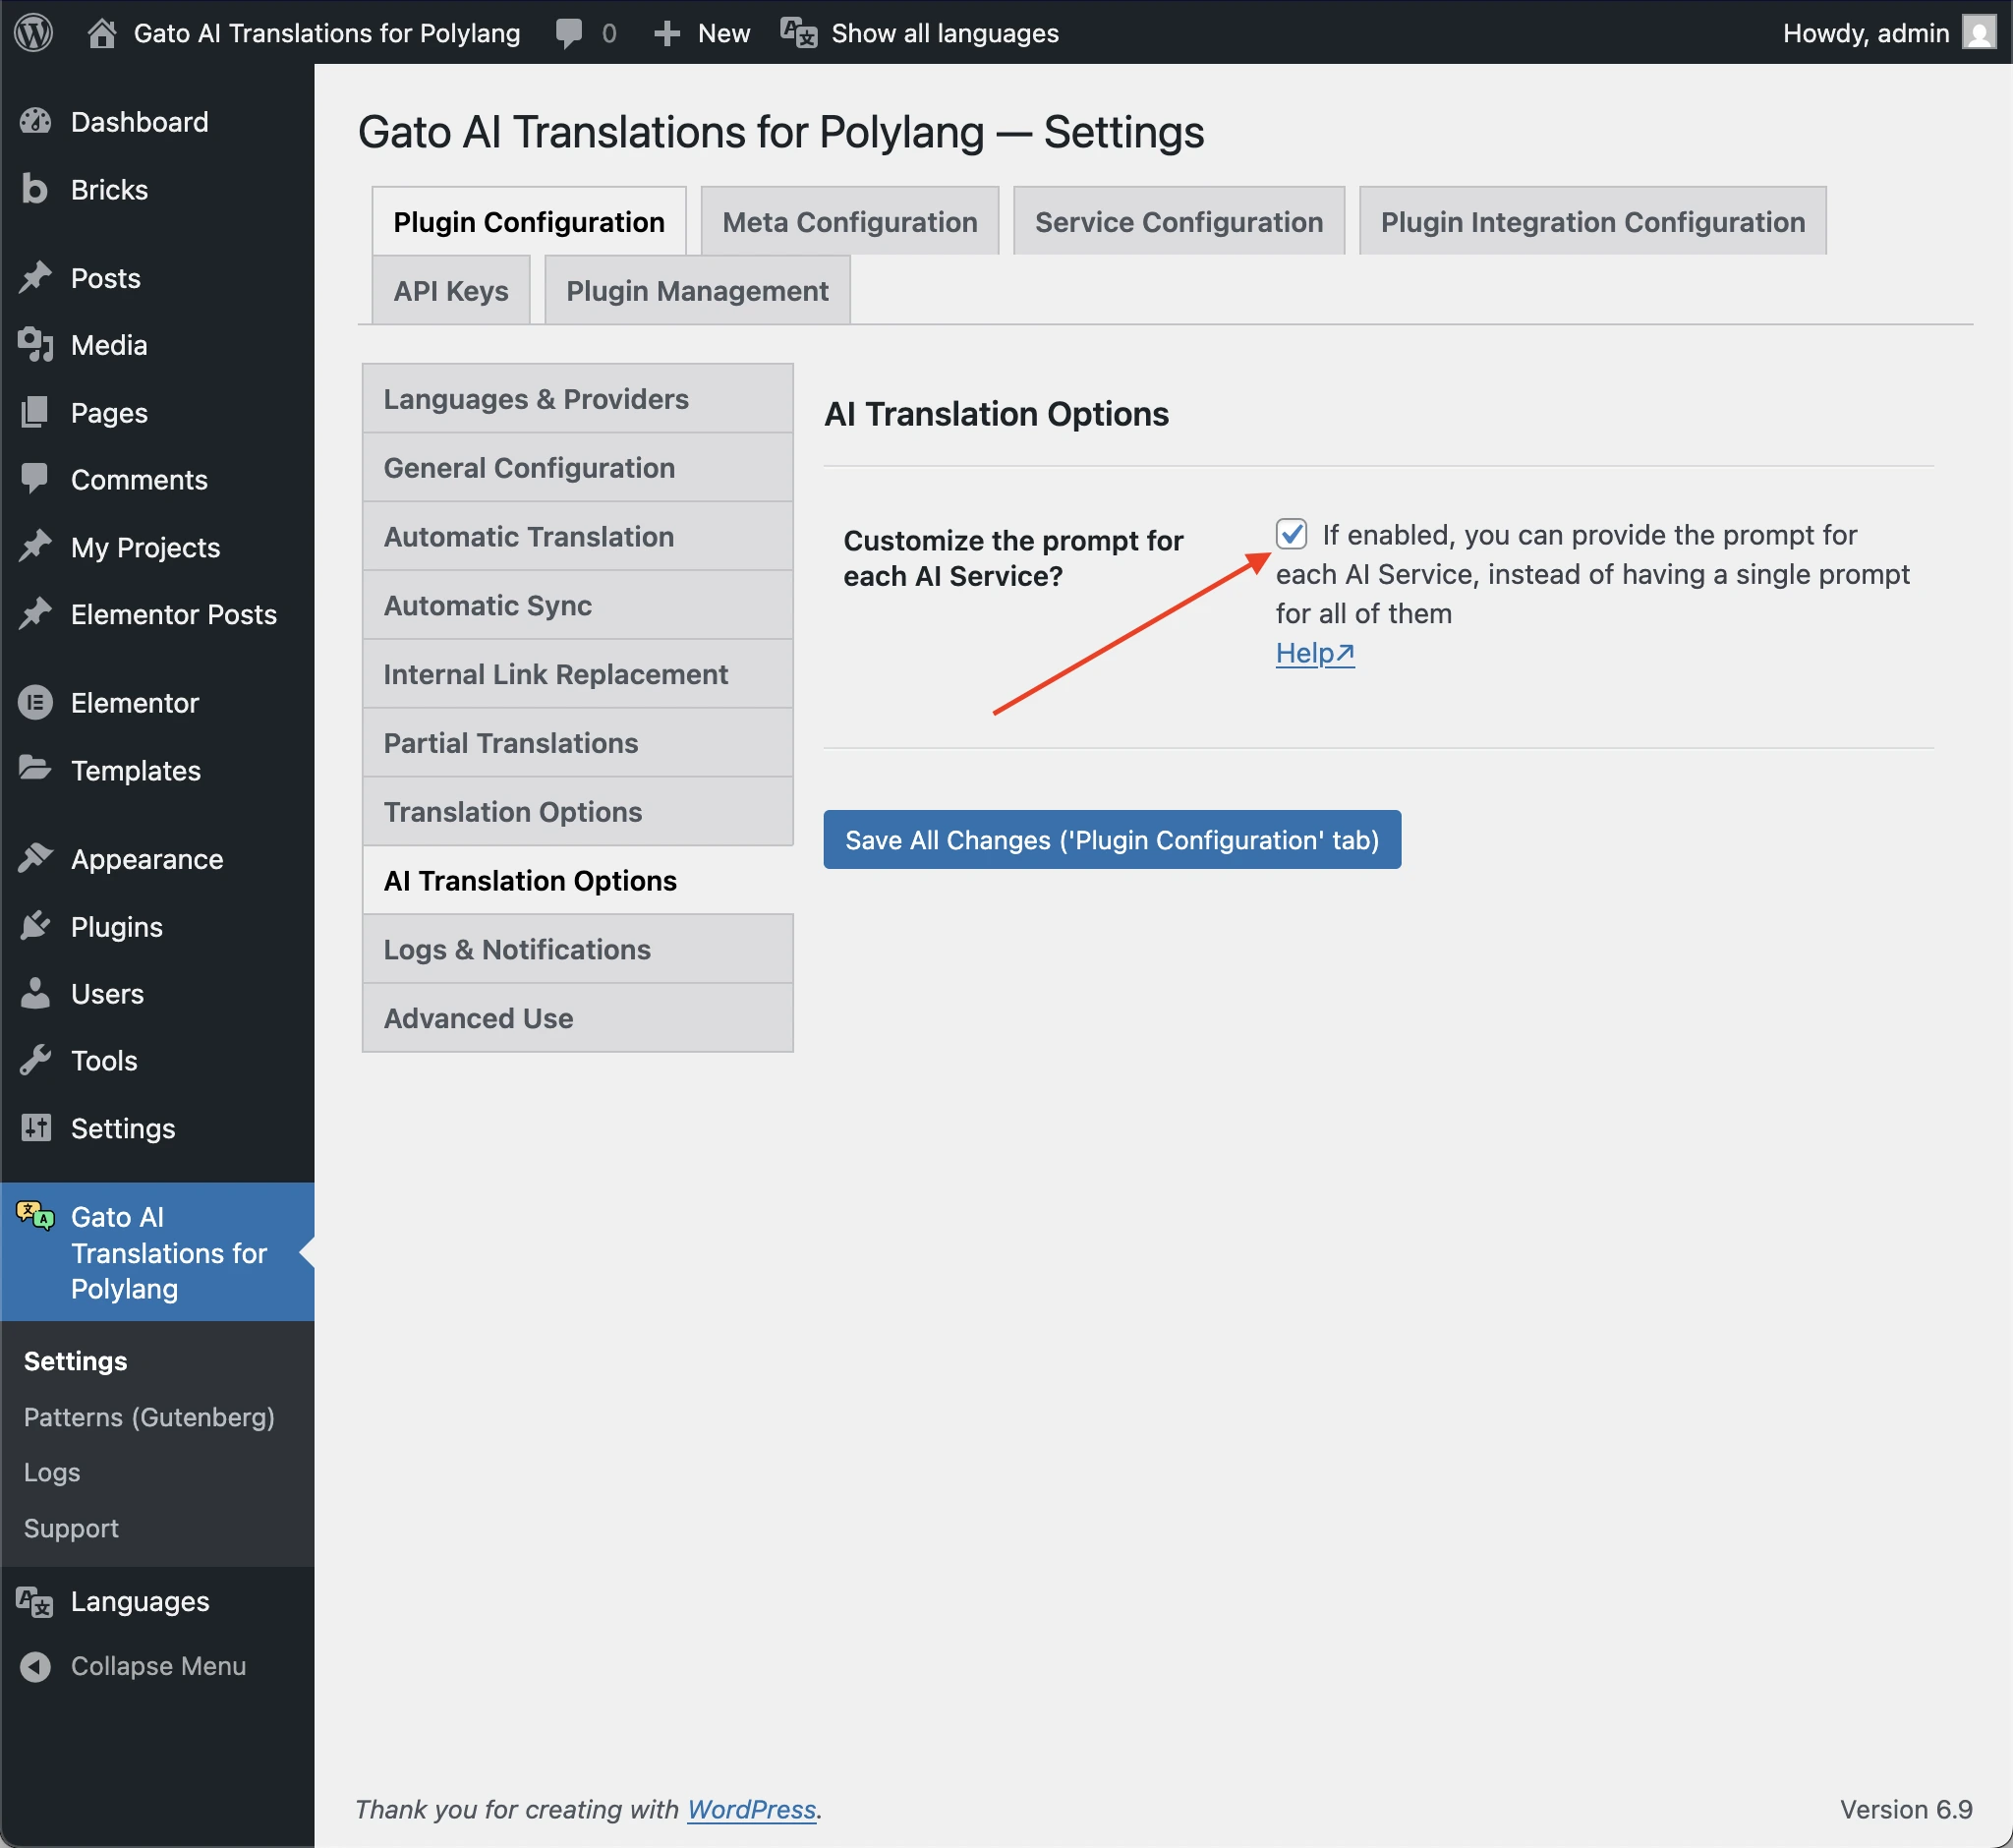2013x1848 pixels.
Task: Open the admin avatar in top bar
Action: (x=1977, y=33)
